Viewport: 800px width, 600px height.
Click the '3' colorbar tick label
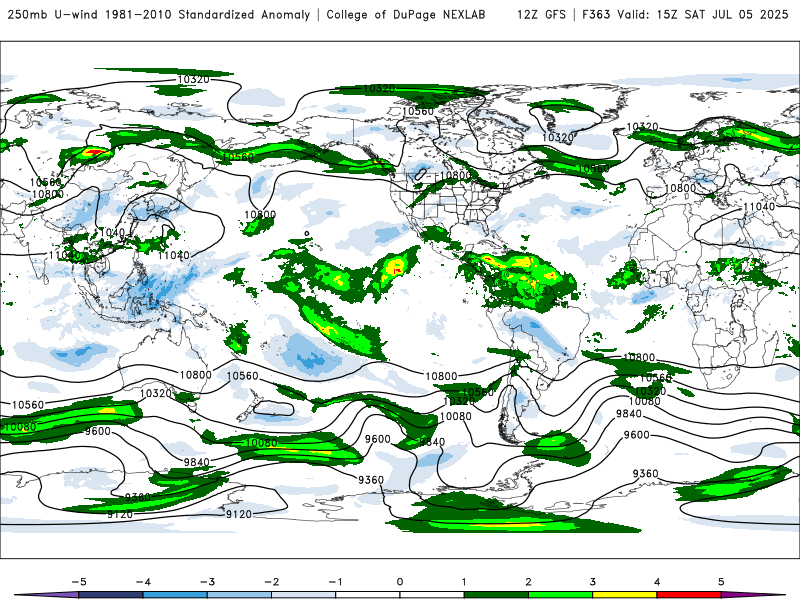(x=592, y=582)
